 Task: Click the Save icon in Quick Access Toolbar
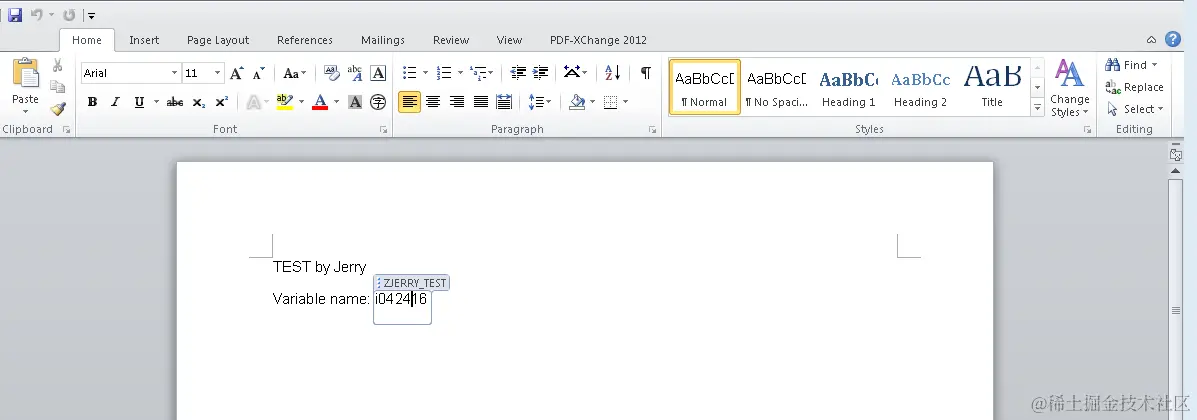click(15, 15)
